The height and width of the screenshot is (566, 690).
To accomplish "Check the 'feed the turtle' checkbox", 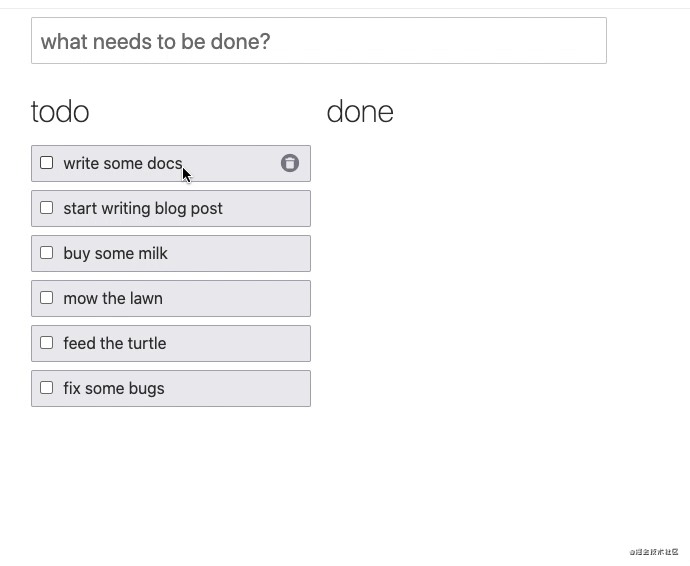I will pyautogui.click(x=46, y=342).
